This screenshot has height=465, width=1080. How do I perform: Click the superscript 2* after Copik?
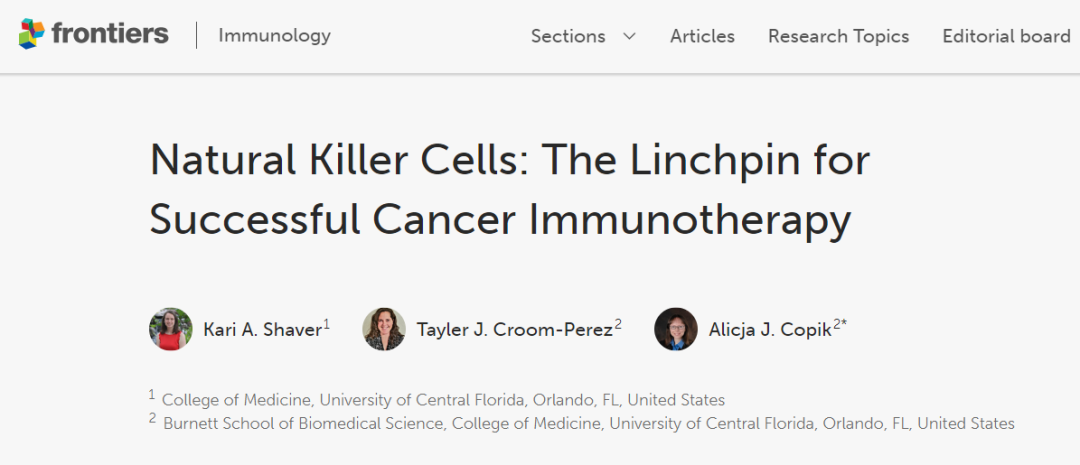coord(841,324)
